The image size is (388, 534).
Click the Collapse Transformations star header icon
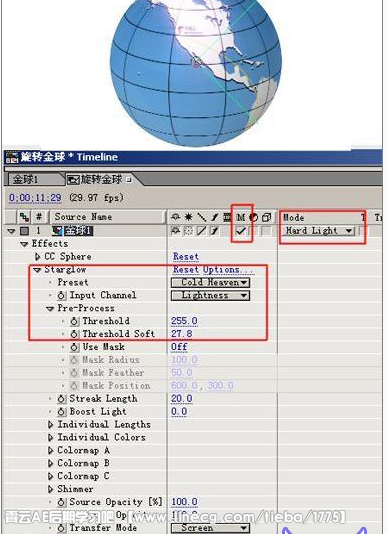[x=188, y=217]
